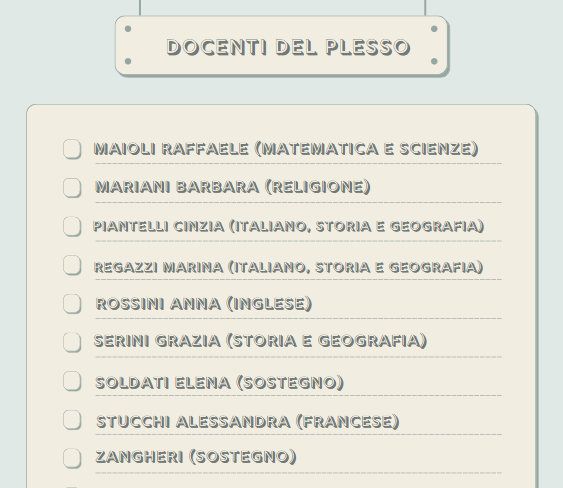Choose the Rossini Anna (Inglese) label
This screenshot has width=563, height=488.
point(204,304)
